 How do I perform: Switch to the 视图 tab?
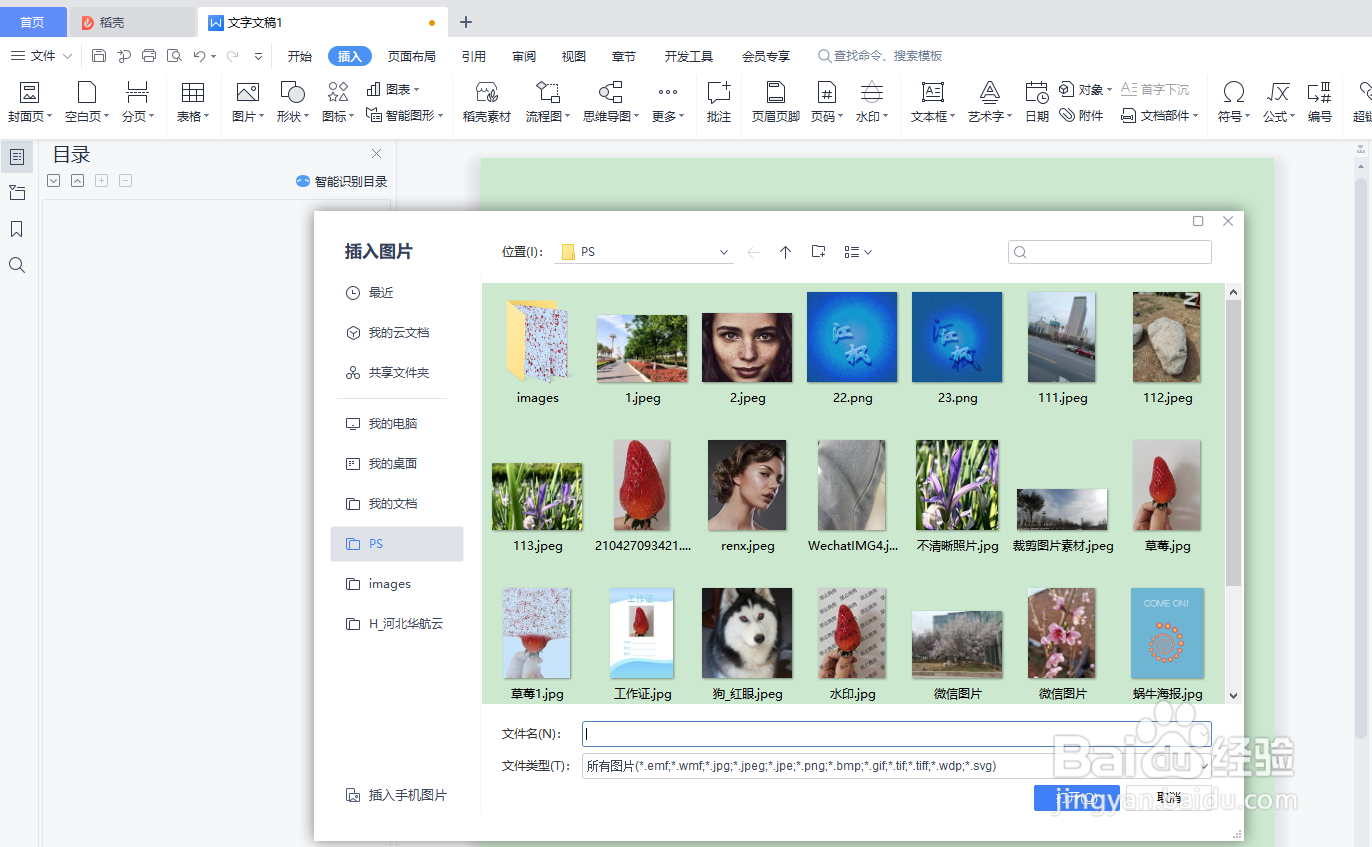574,56
